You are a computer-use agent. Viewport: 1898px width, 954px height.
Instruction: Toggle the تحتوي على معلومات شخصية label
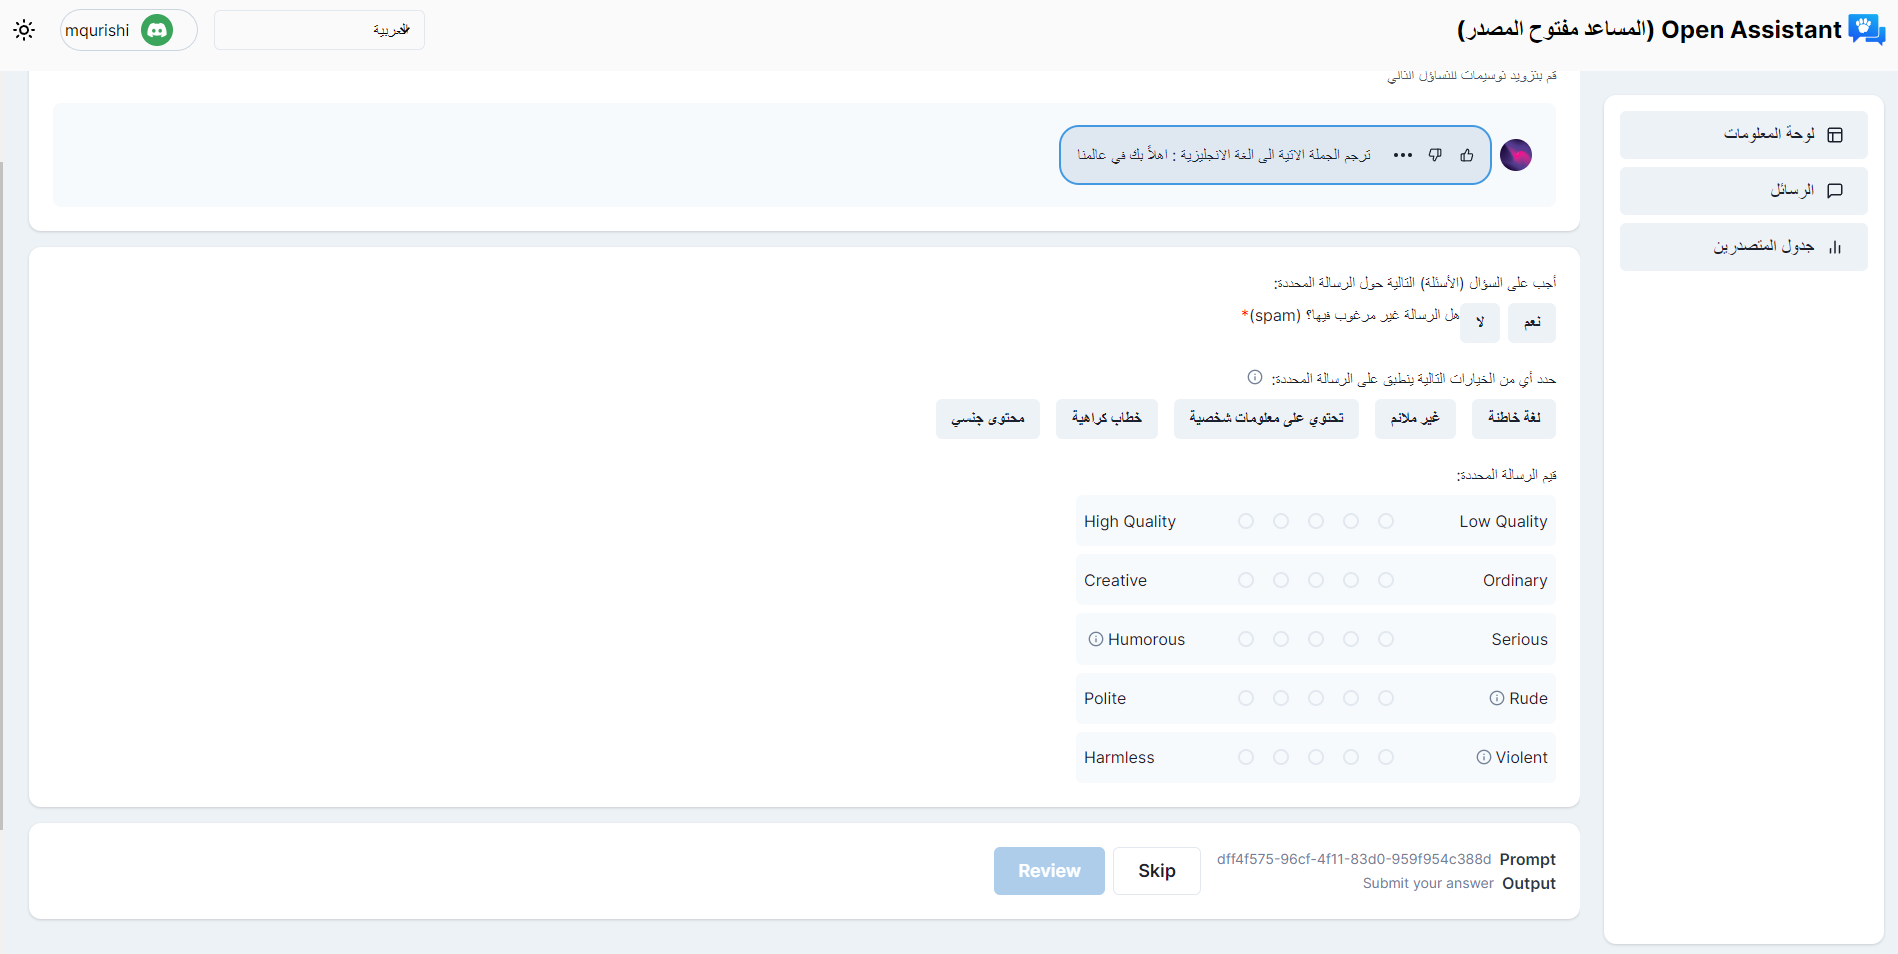coord(1266,418)
